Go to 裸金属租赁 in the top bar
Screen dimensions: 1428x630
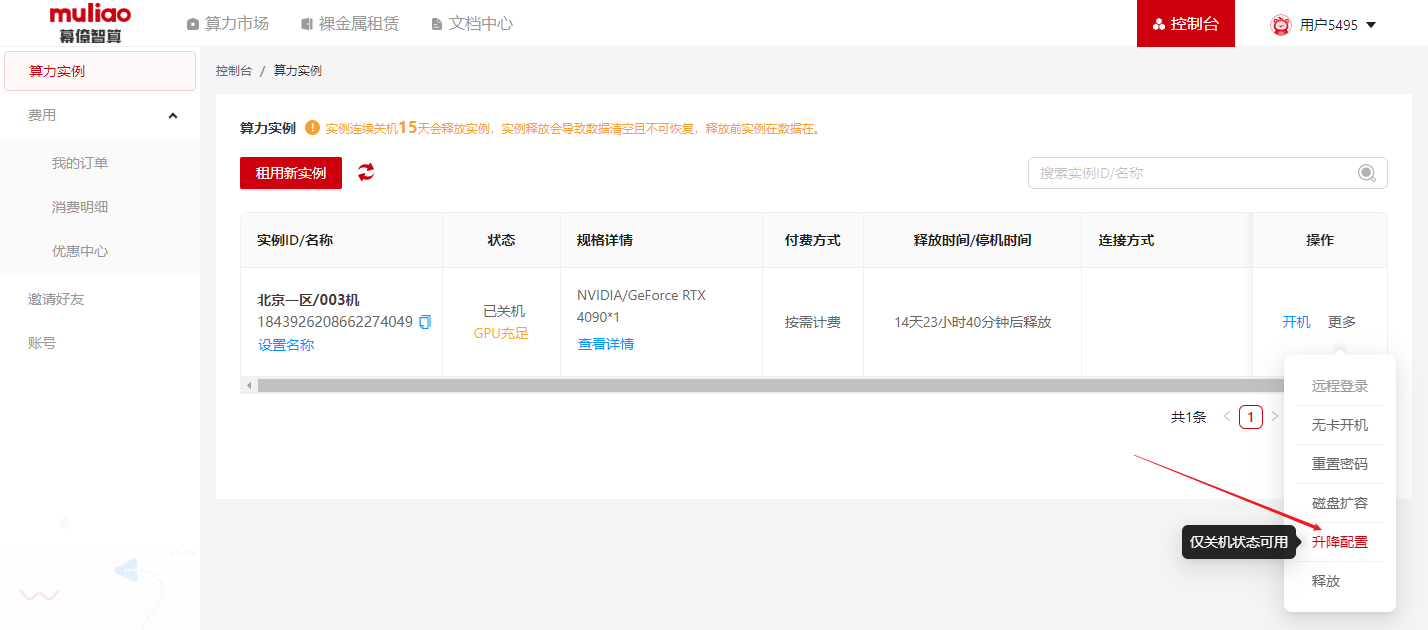click(350, 23)
